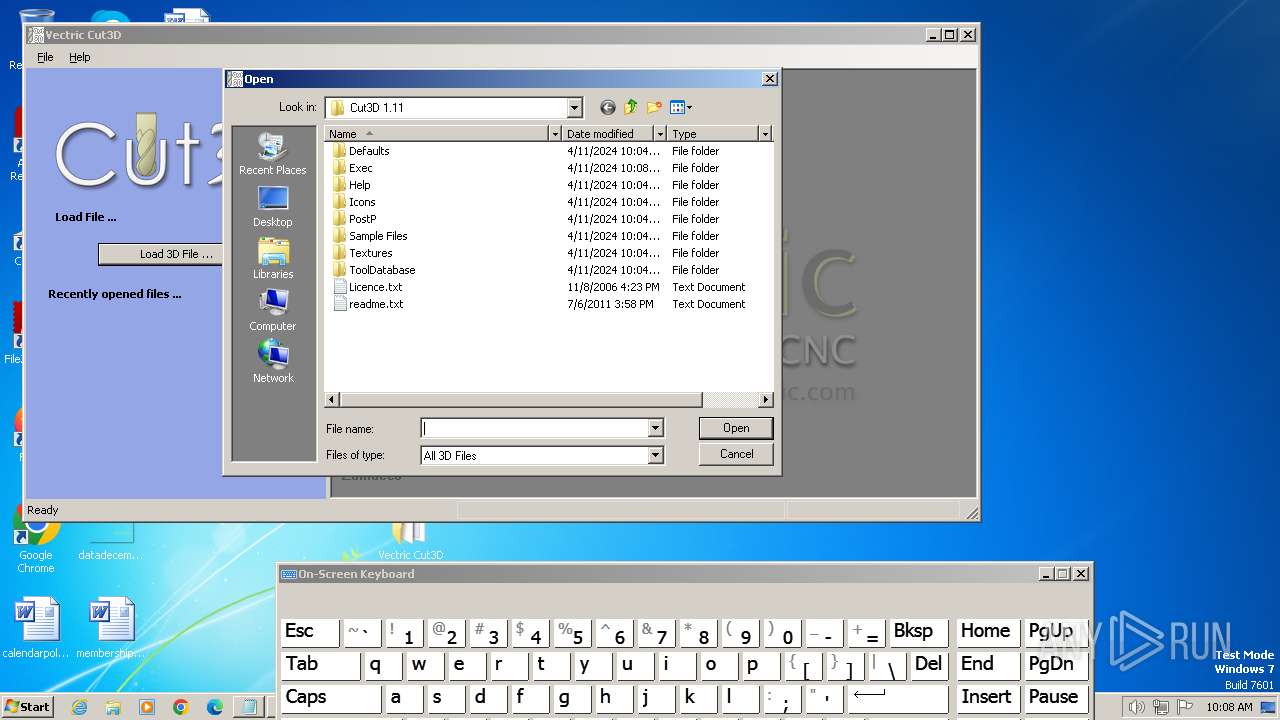The height and width of the screenshot is (720, 1280).
Task: Select the ToolDatabase folder
Action: 382,270
